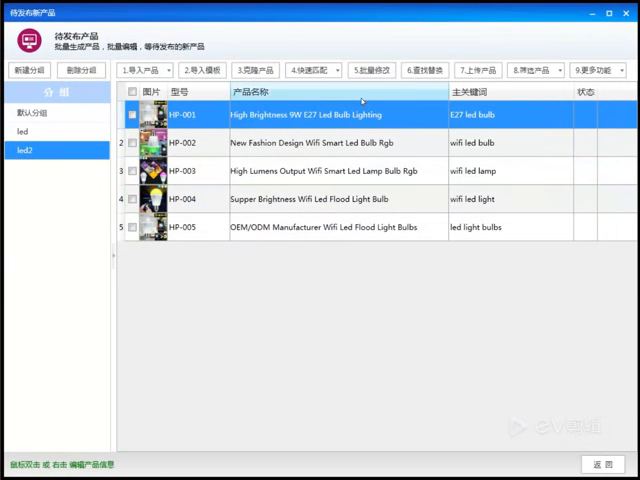
Task: Click the wifi led light keyword cell
Action: coord(511,199)
